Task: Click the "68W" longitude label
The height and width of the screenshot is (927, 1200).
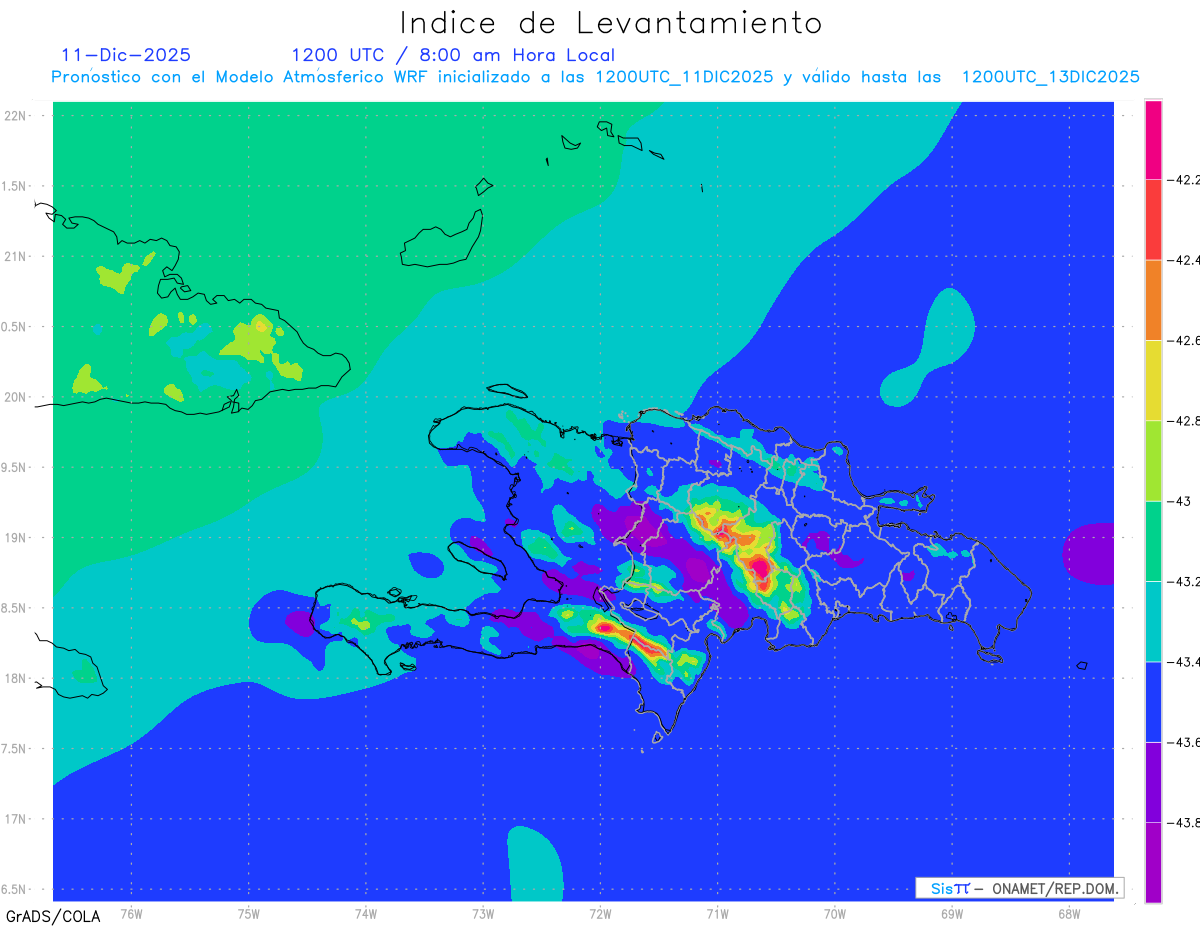Action: coord(1069,913)
